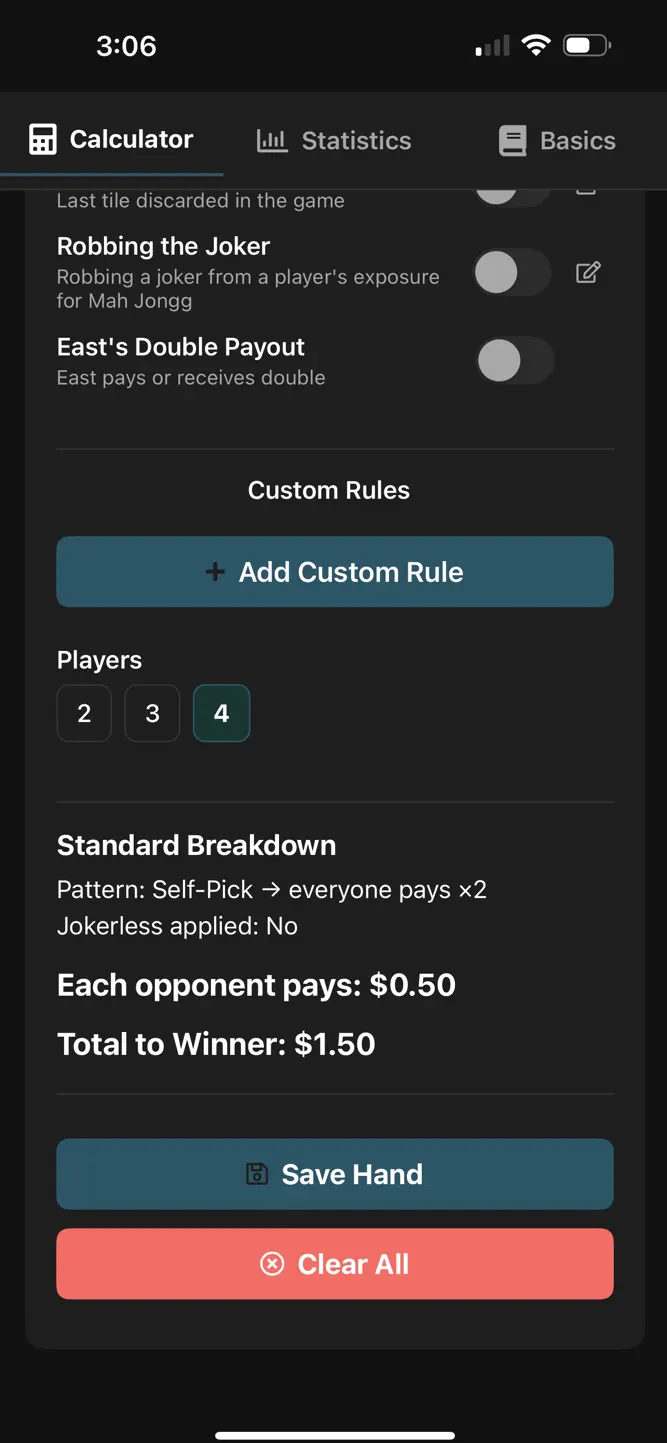Tap the Basics book icon

tap(512, 141)
